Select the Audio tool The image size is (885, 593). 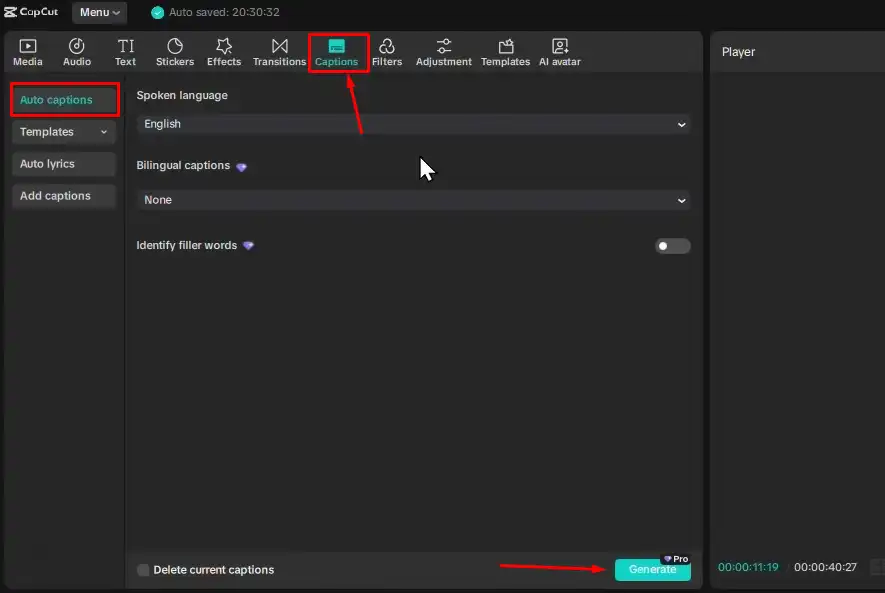click(x=76, y=51)
